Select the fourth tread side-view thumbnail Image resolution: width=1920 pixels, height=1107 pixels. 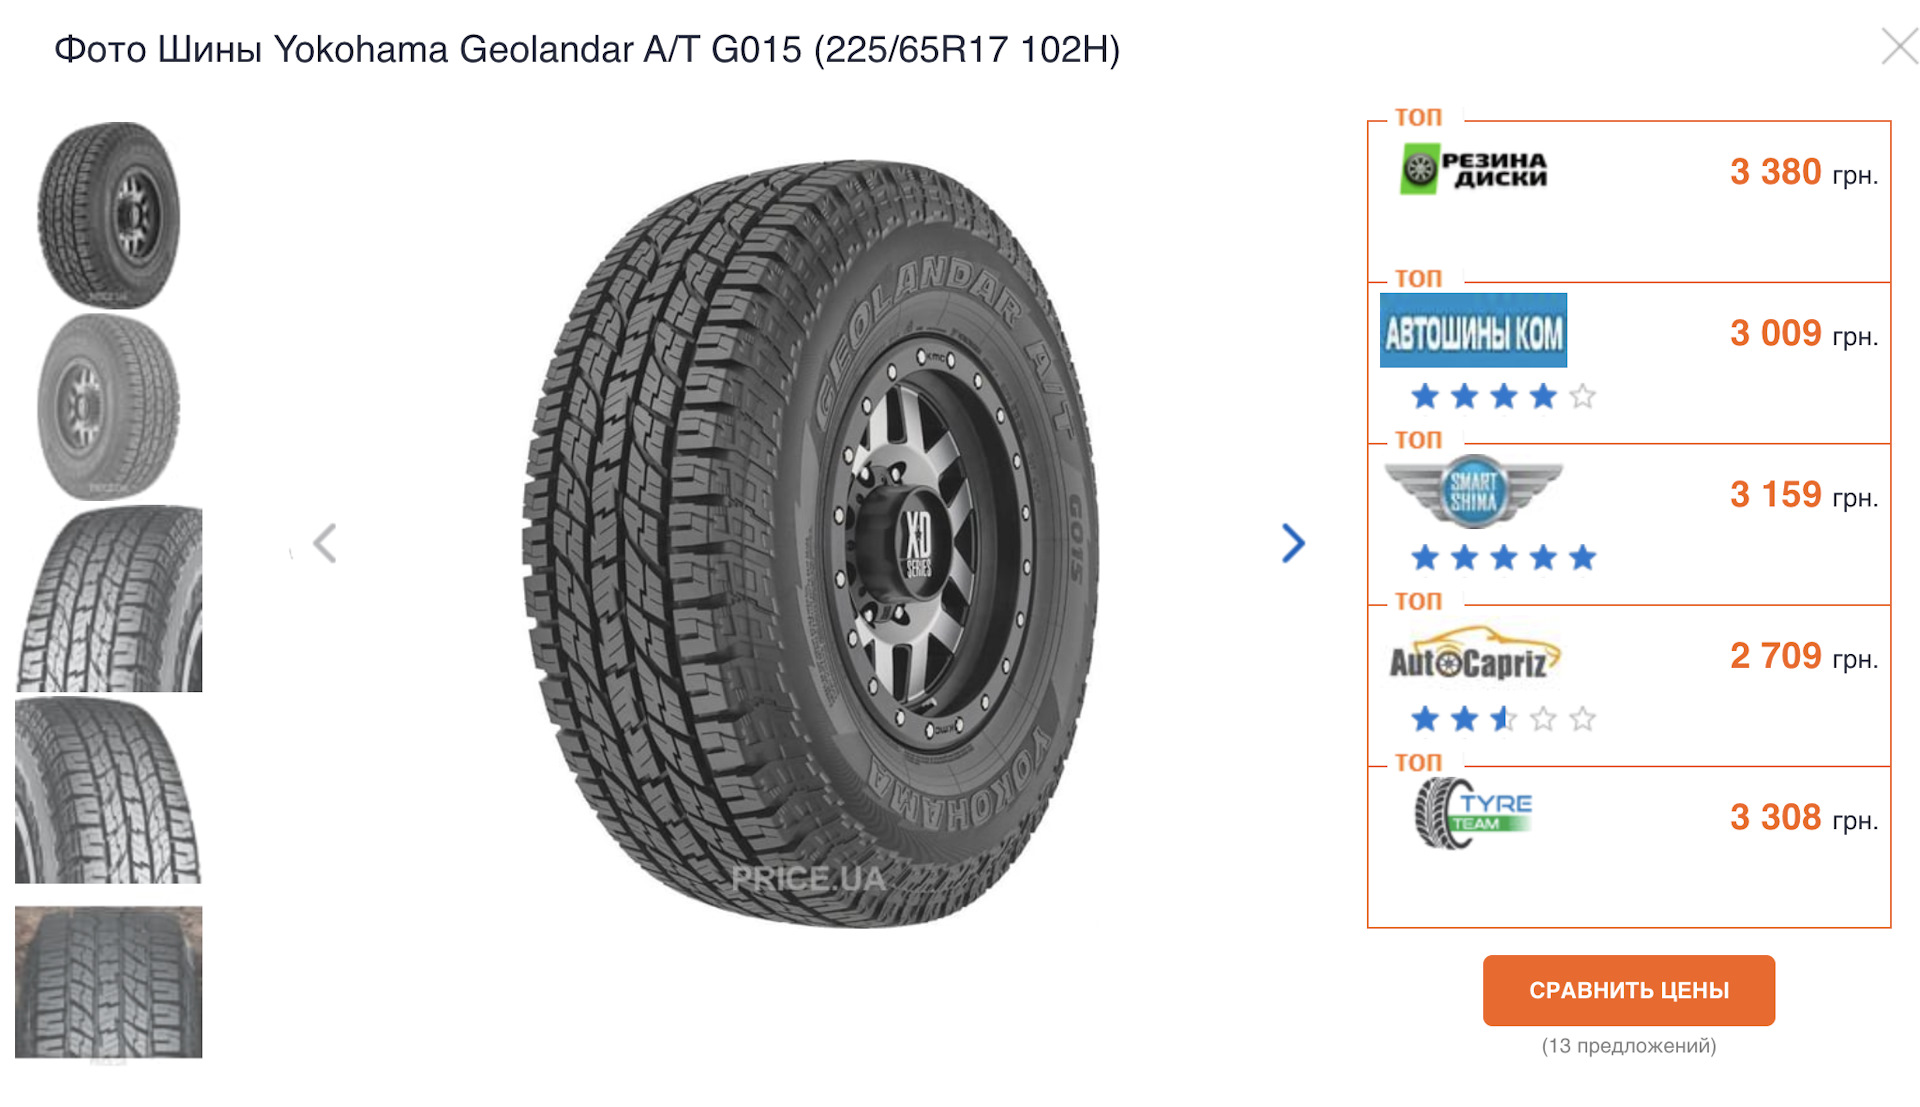pos(109,790)
